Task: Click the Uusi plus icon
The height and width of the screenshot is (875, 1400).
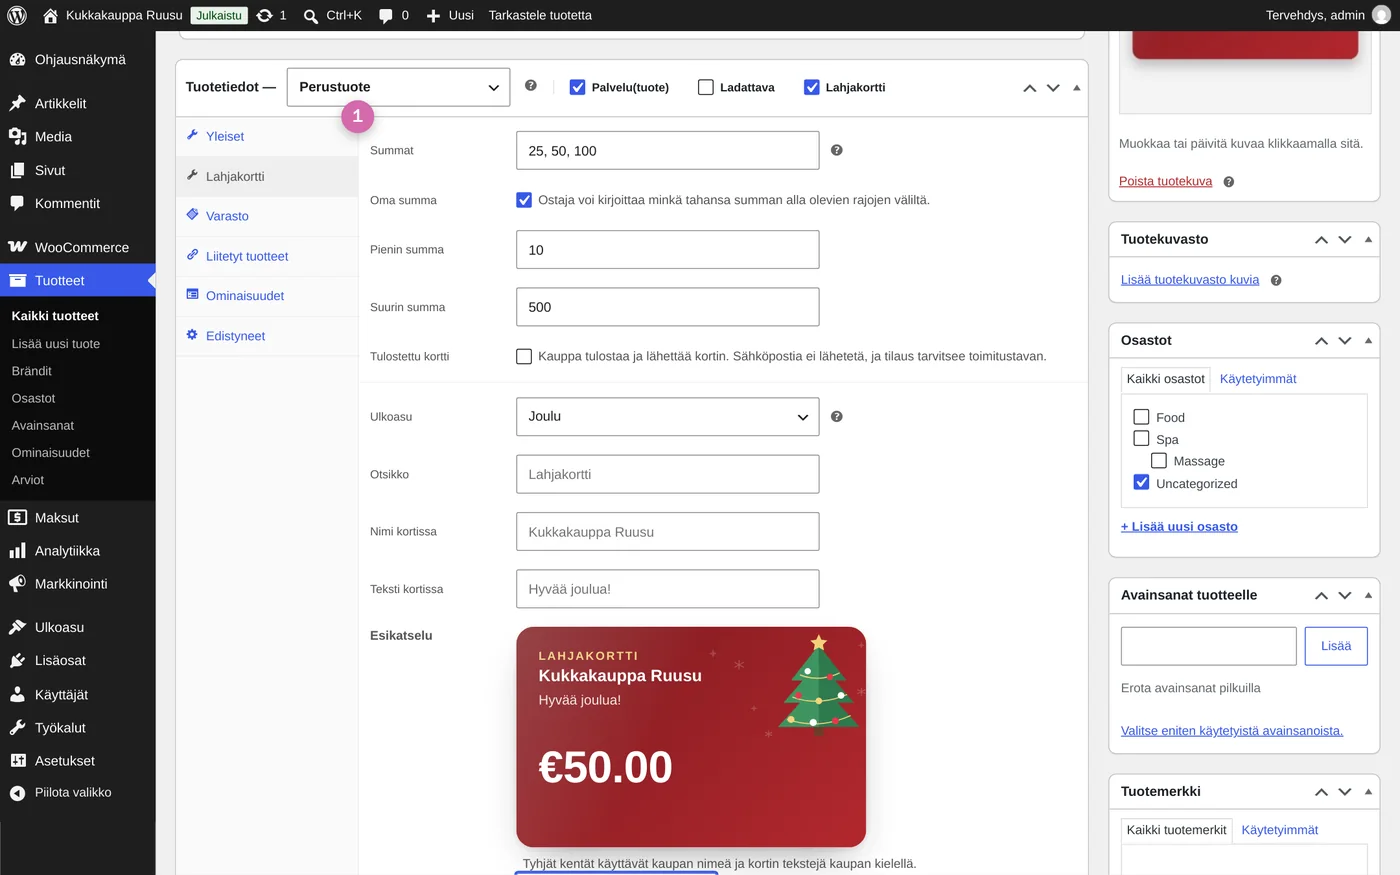Action: tap(433, 16)
